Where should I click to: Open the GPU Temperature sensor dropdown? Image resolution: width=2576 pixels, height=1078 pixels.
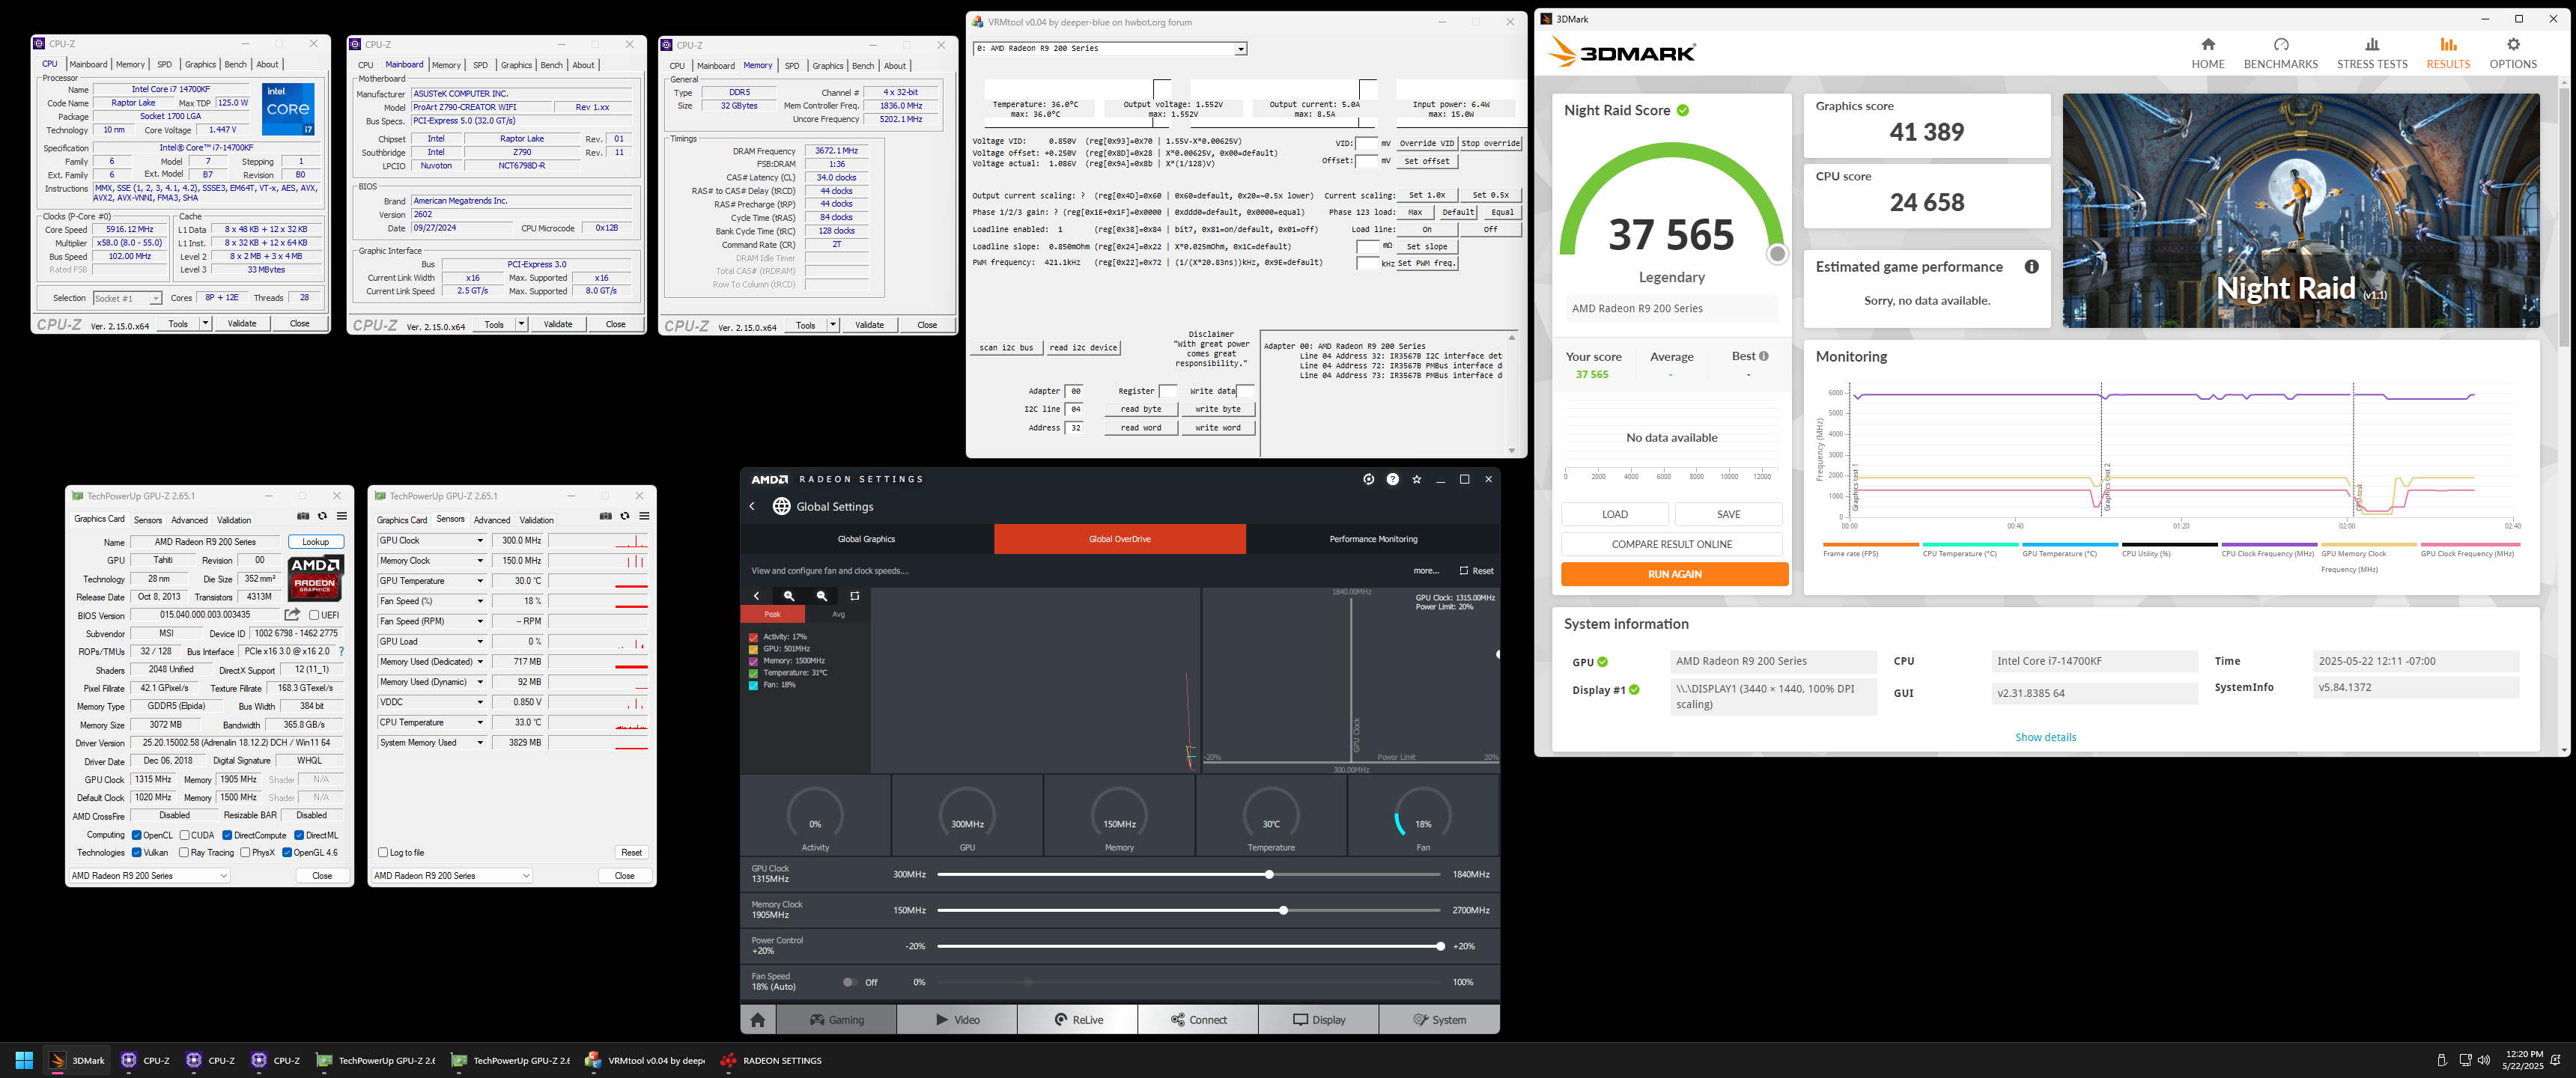479,581
